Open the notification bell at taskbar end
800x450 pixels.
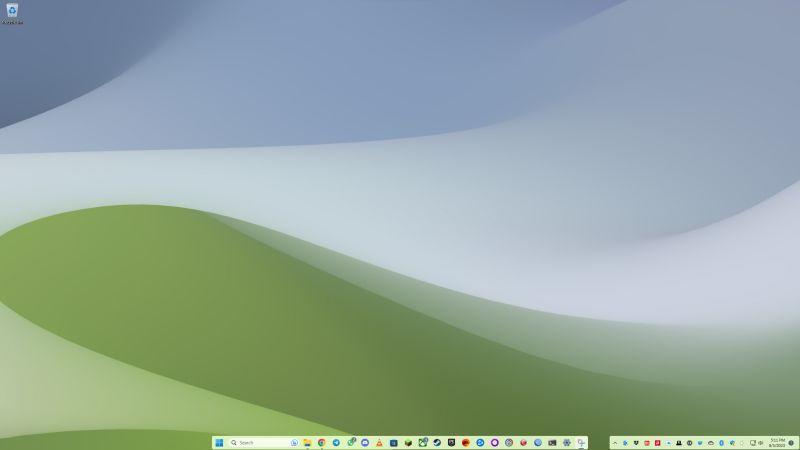(x=791, y=443)
